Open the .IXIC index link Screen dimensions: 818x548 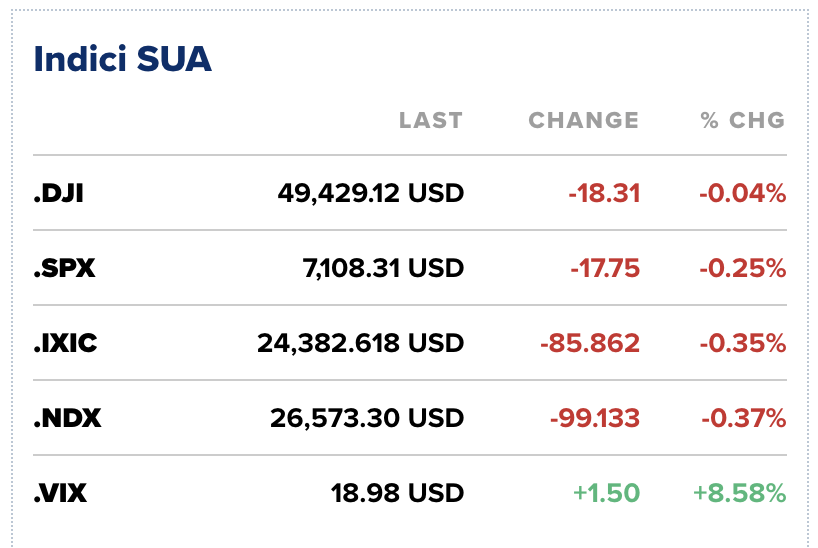[x=65, y=343]
